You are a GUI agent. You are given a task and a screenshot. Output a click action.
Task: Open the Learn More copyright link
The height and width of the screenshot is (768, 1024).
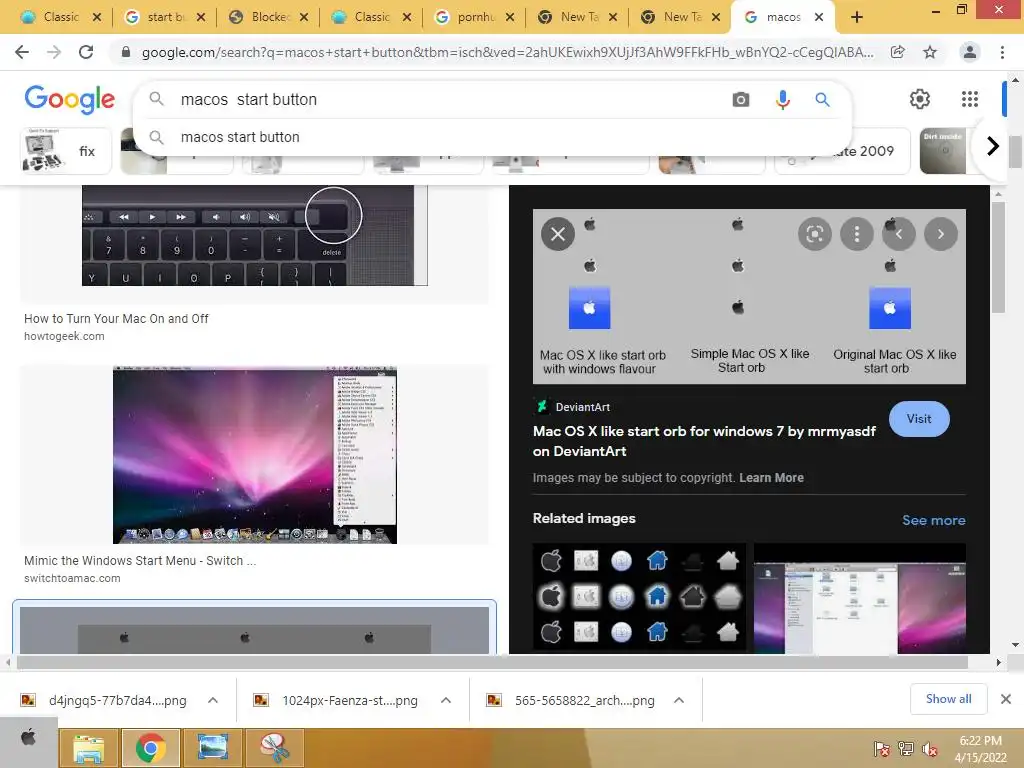pos(771,477)
